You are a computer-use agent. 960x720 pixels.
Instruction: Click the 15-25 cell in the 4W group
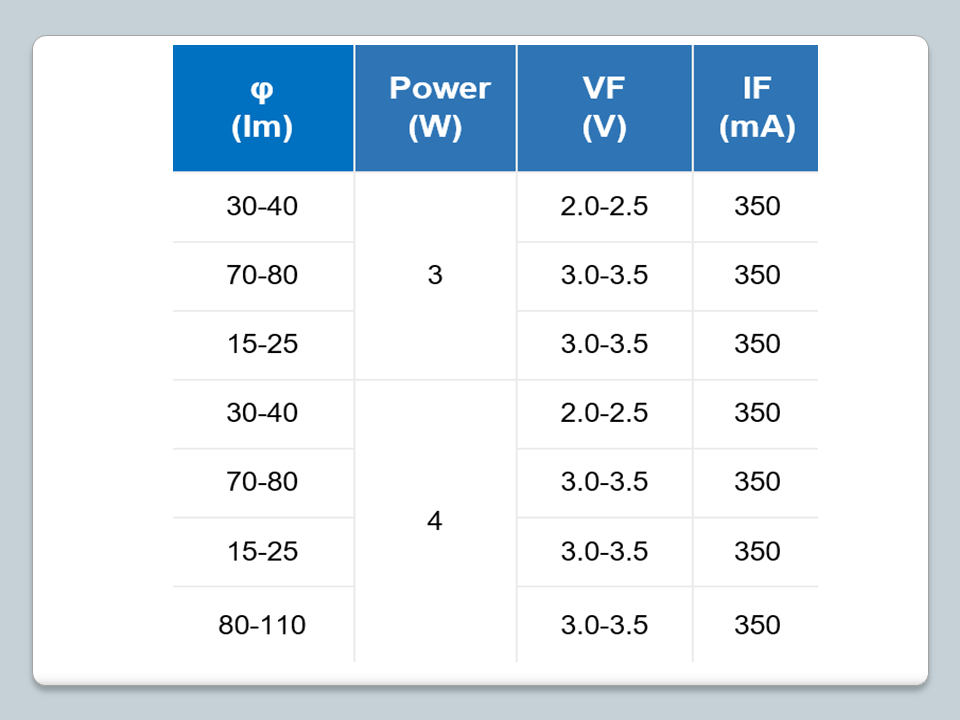[x=262, y=551]
